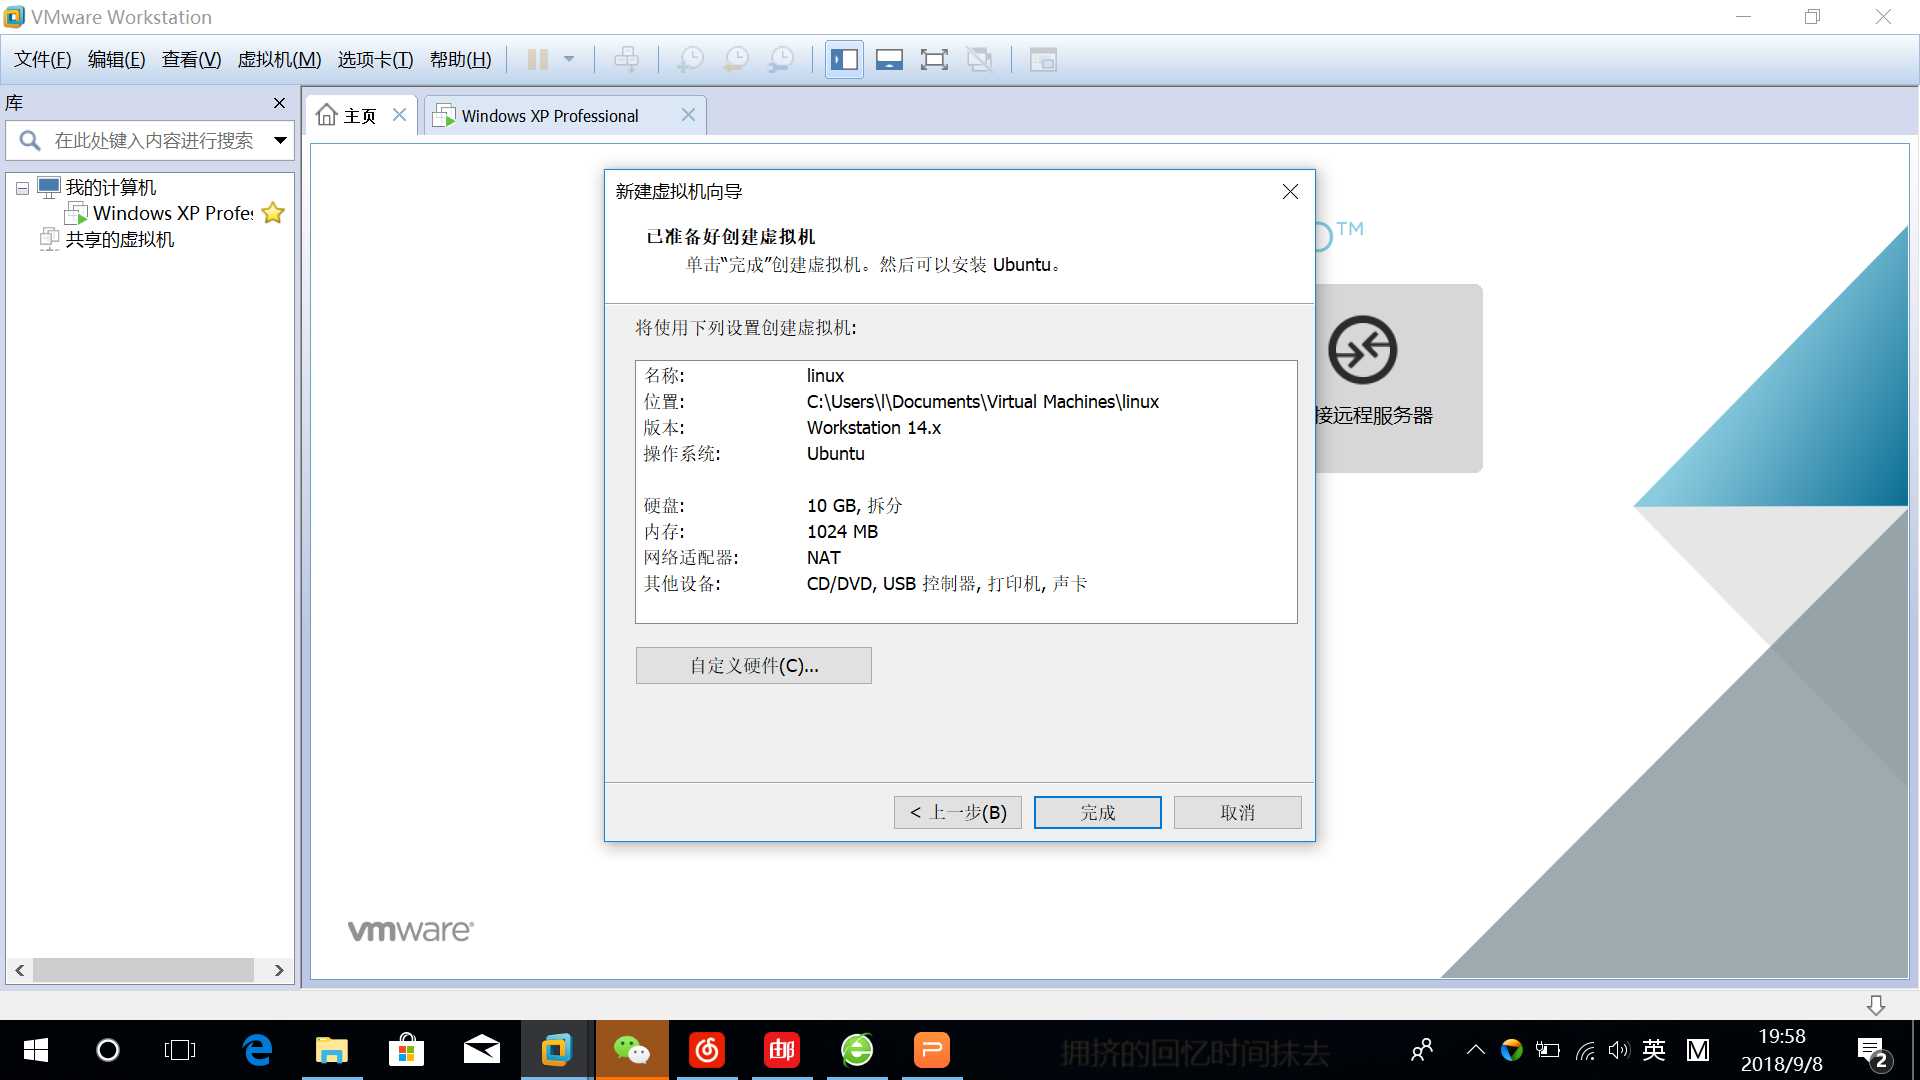The image size is (1920, 1080).
Task: Collapse the 我的计算机 tree node
Action: [x=22, y=188]
